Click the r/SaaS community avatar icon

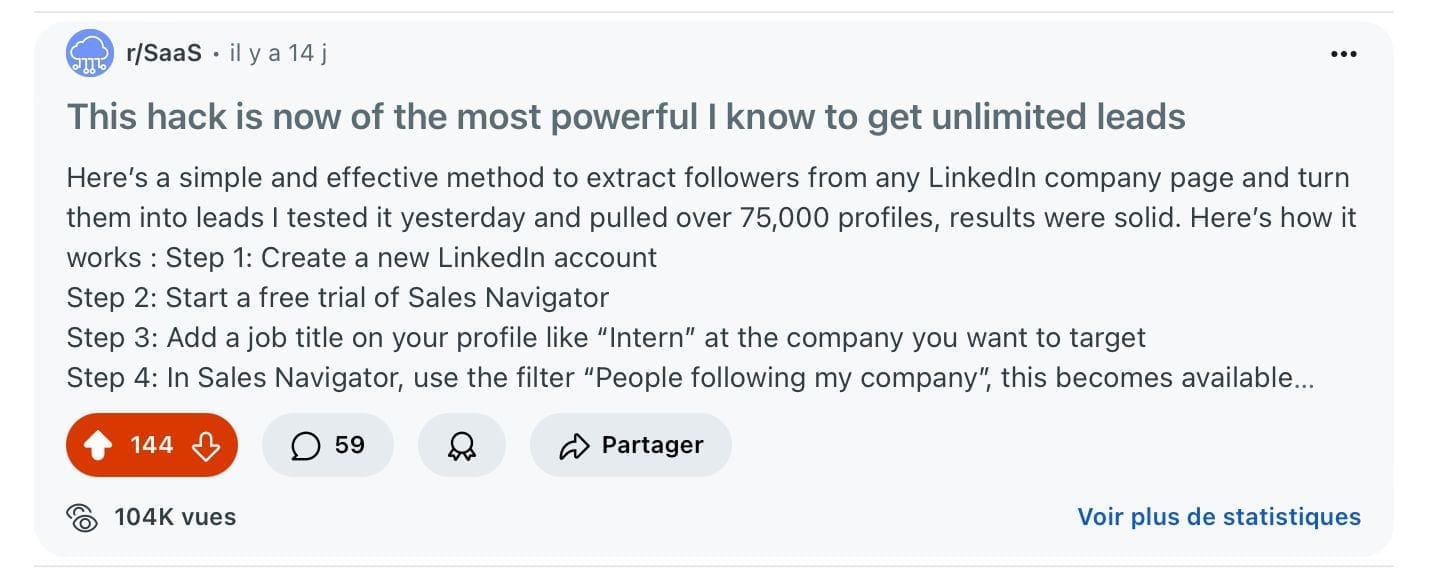(90, 53)
